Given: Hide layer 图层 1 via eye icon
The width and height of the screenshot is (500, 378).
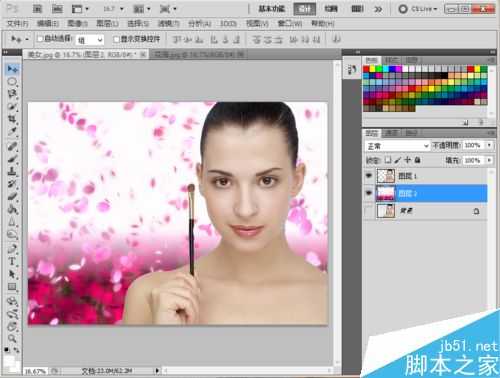Looking at the screenshot, I should (x=369, y=175).
